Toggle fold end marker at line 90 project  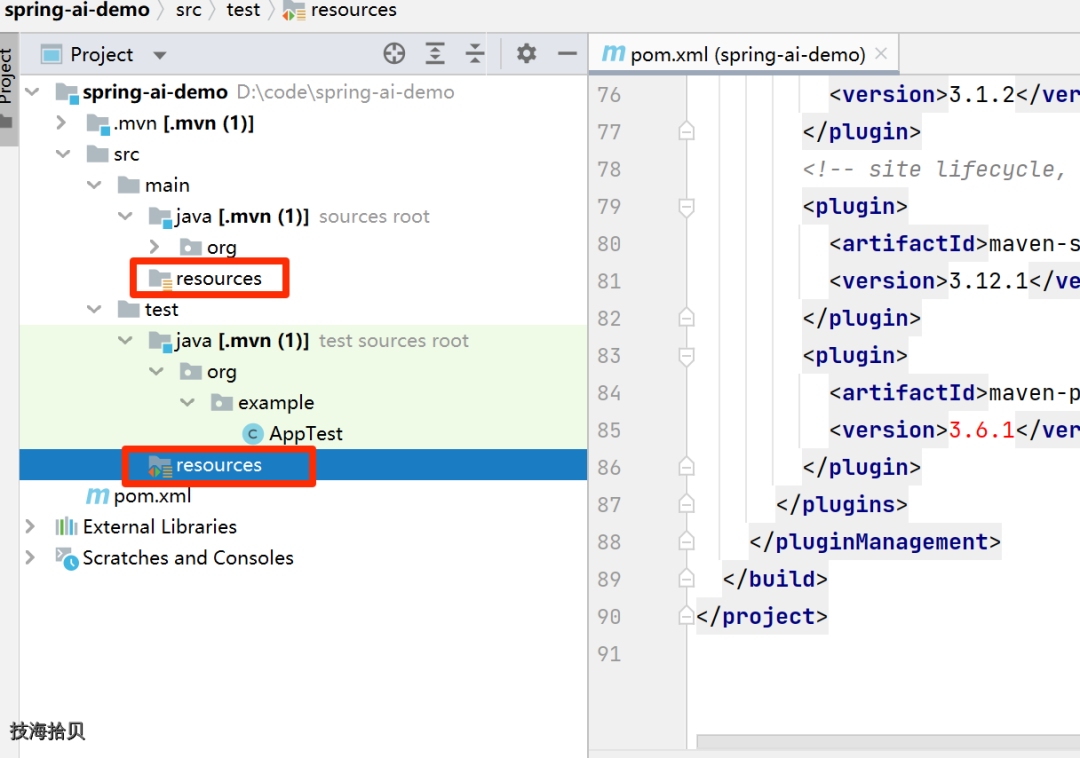[686, 616]
